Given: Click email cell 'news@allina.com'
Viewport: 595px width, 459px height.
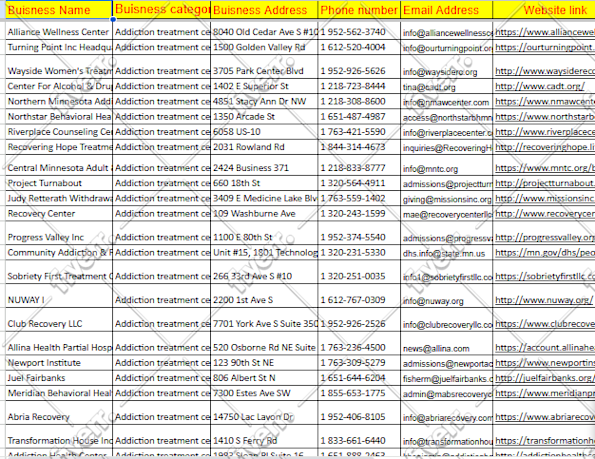Looking at the screenshot, I should tap(447, 343).
